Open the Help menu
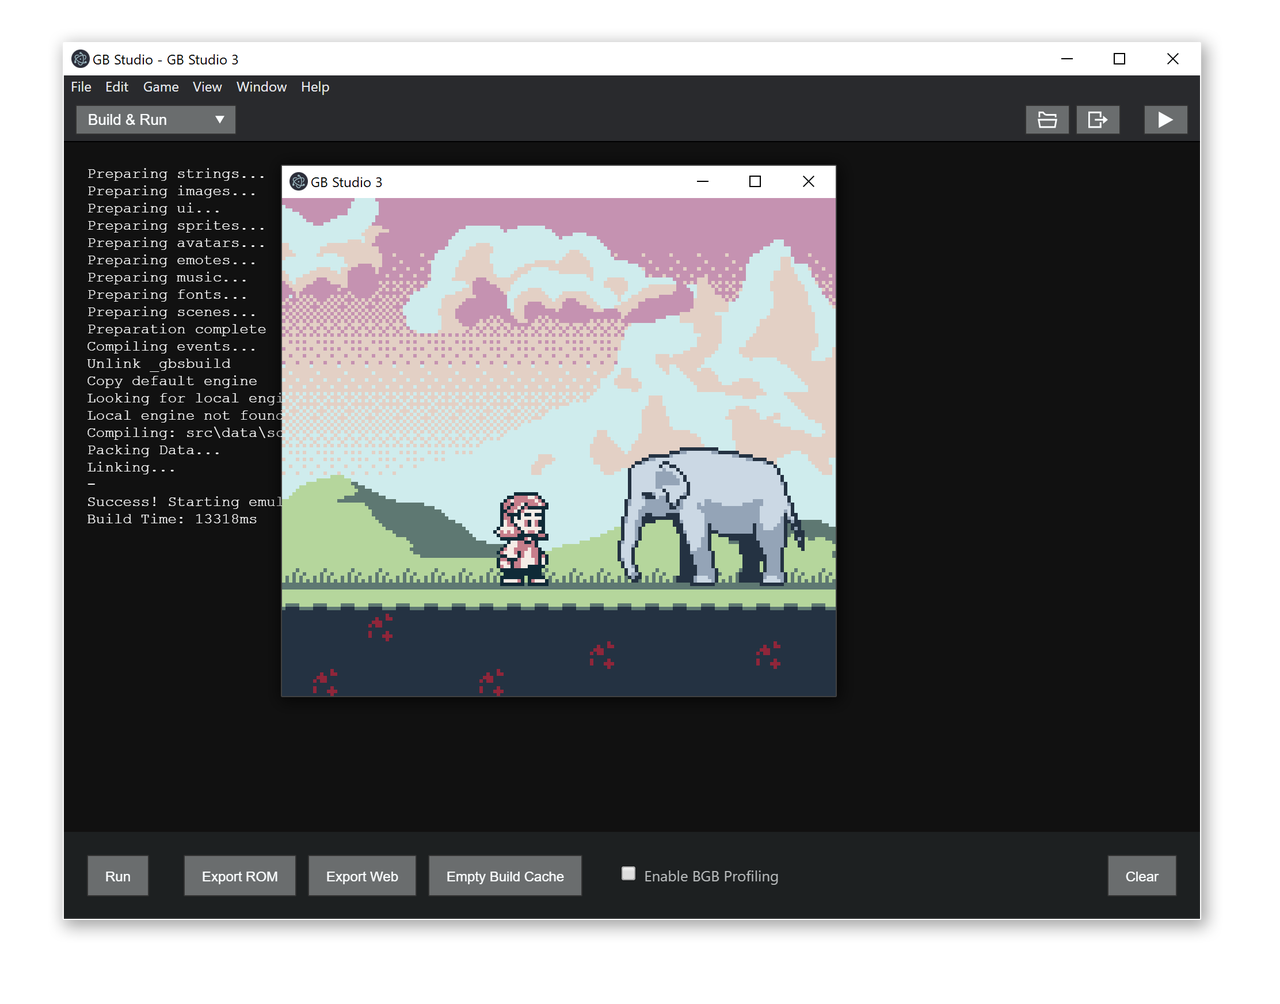 click(x=315, y=87)
